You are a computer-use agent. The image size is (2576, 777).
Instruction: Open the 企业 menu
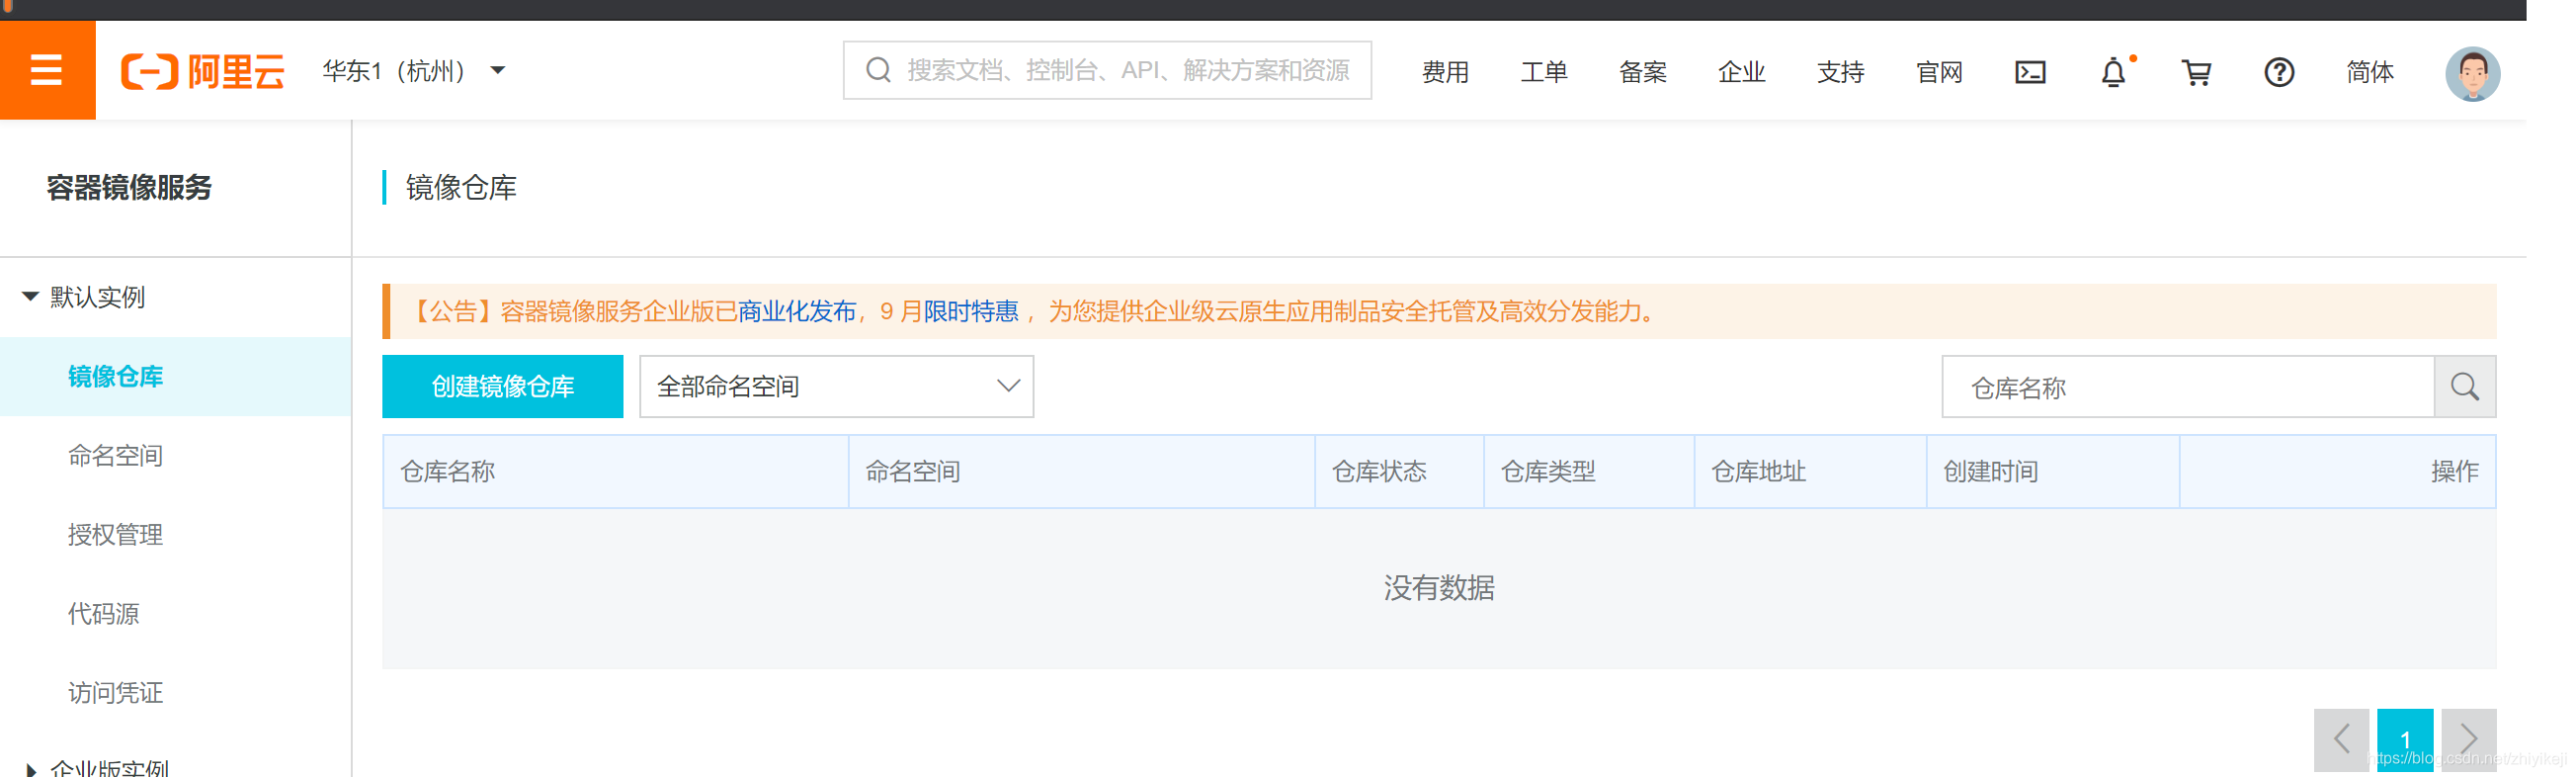click(1742, 72)
